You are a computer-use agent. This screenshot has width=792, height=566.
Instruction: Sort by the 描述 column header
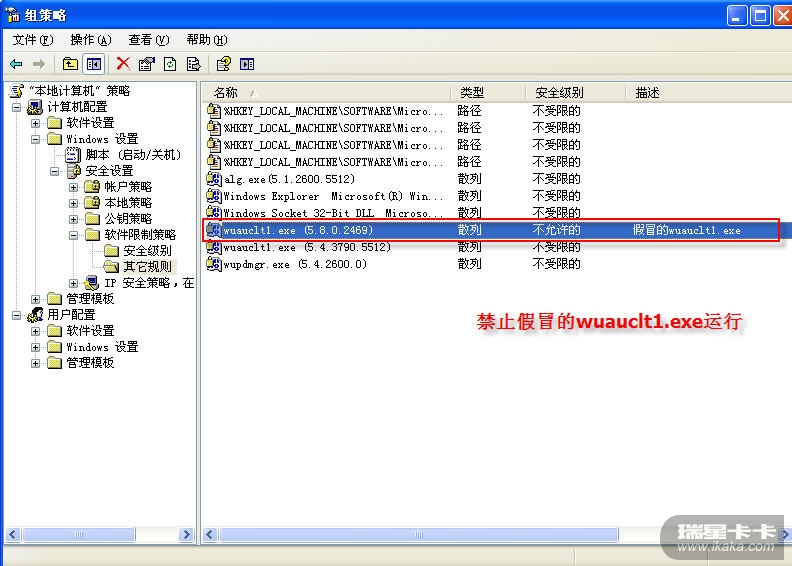click(709, 92)
